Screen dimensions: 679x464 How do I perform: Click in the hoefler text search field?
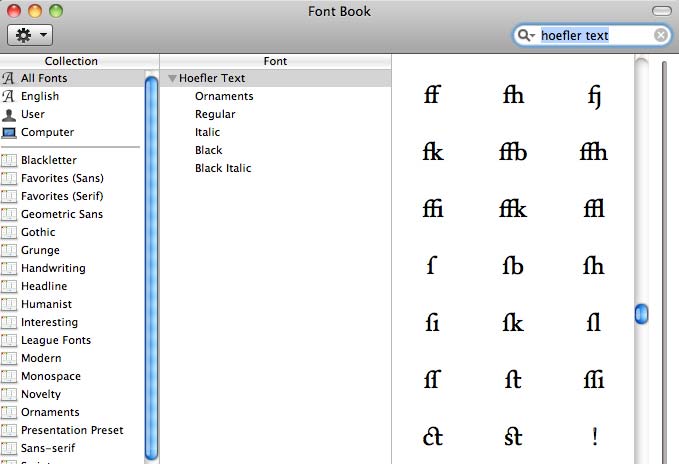coord(594,35)
